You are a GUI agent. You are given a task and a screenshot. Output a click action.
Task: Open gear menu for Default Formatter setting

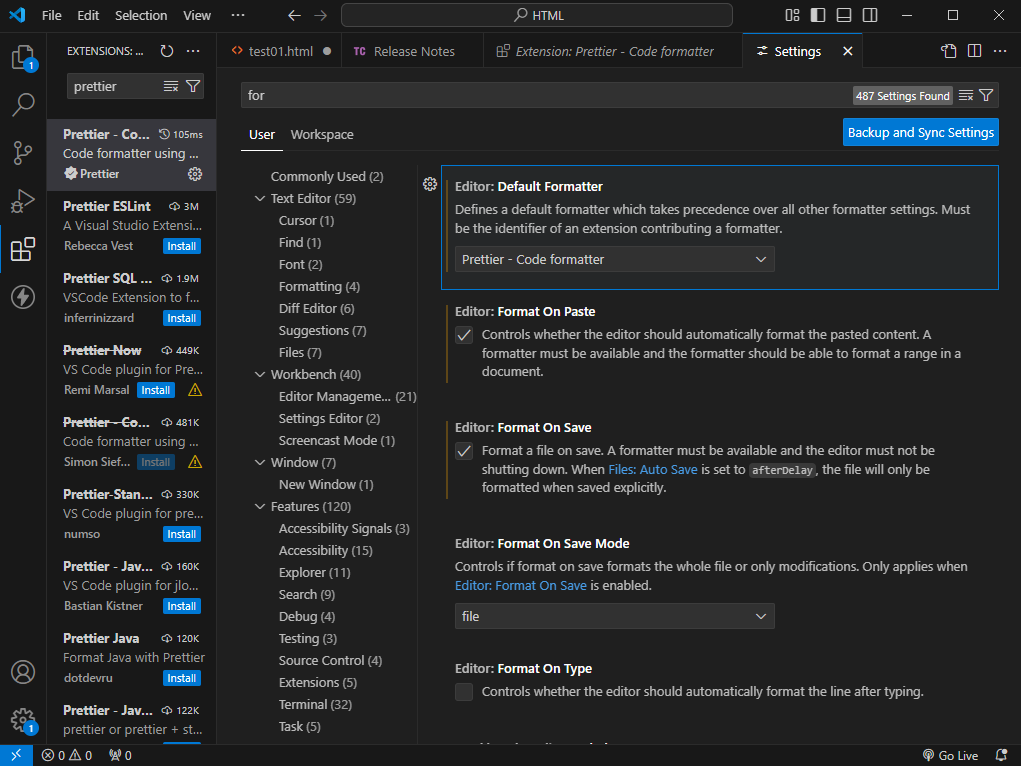point(430,184)
